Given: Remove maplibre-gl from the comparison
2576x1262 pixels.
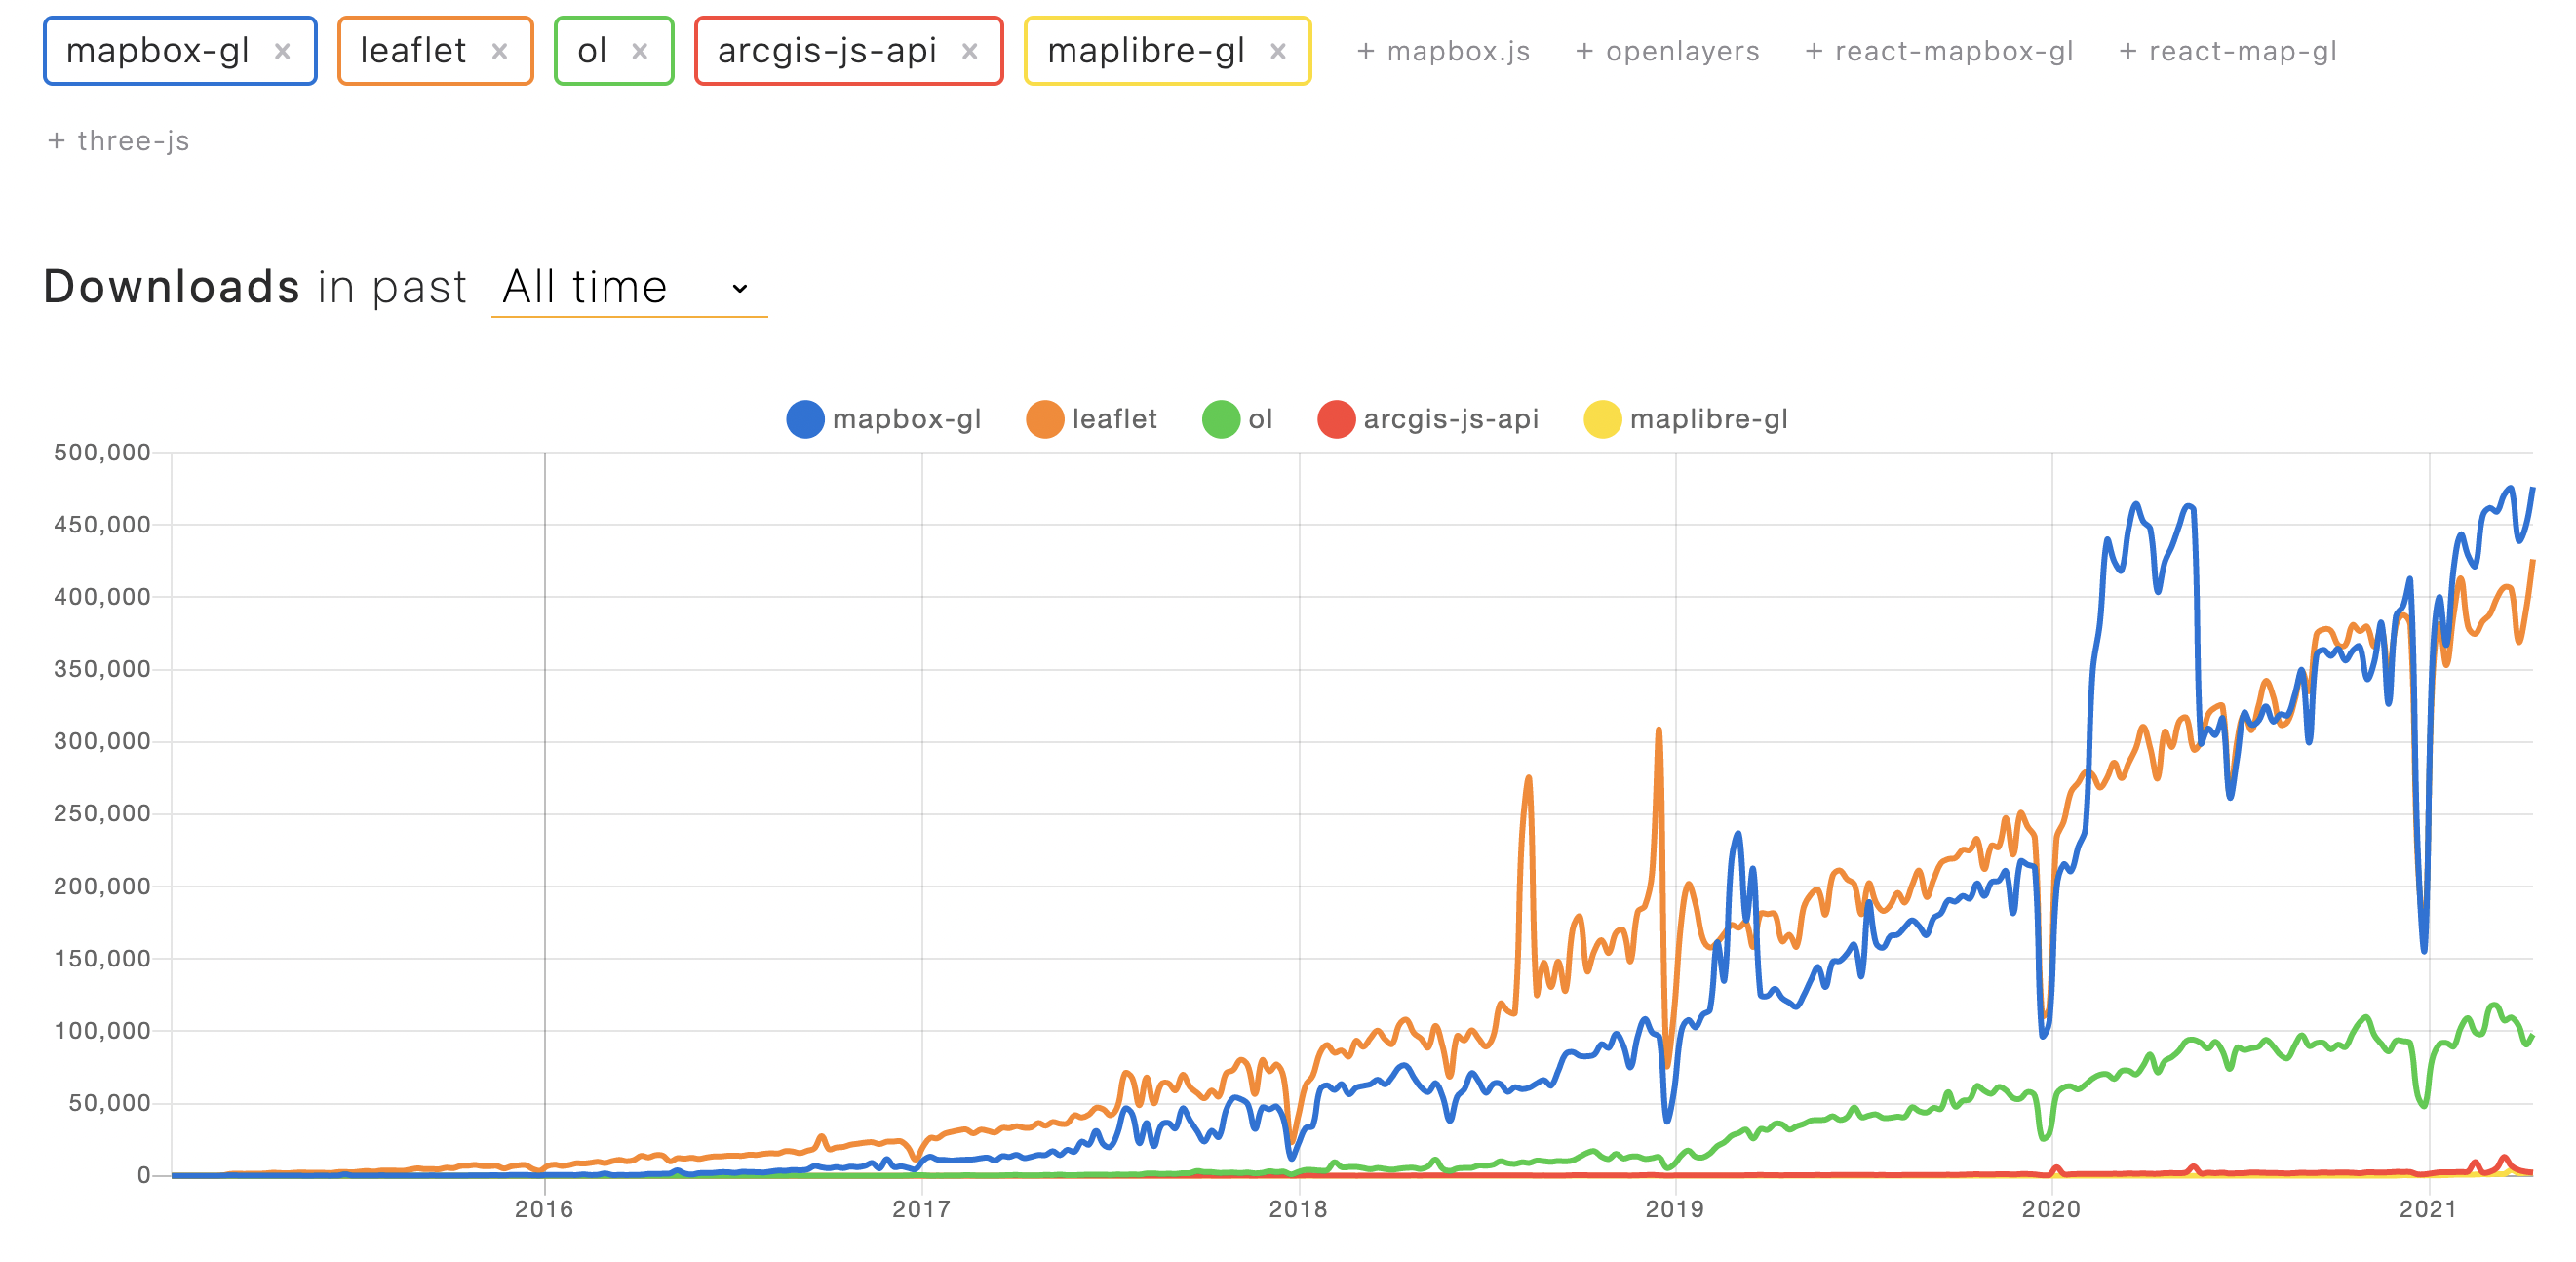Looking at the screenshot, I should point(1277,51).
